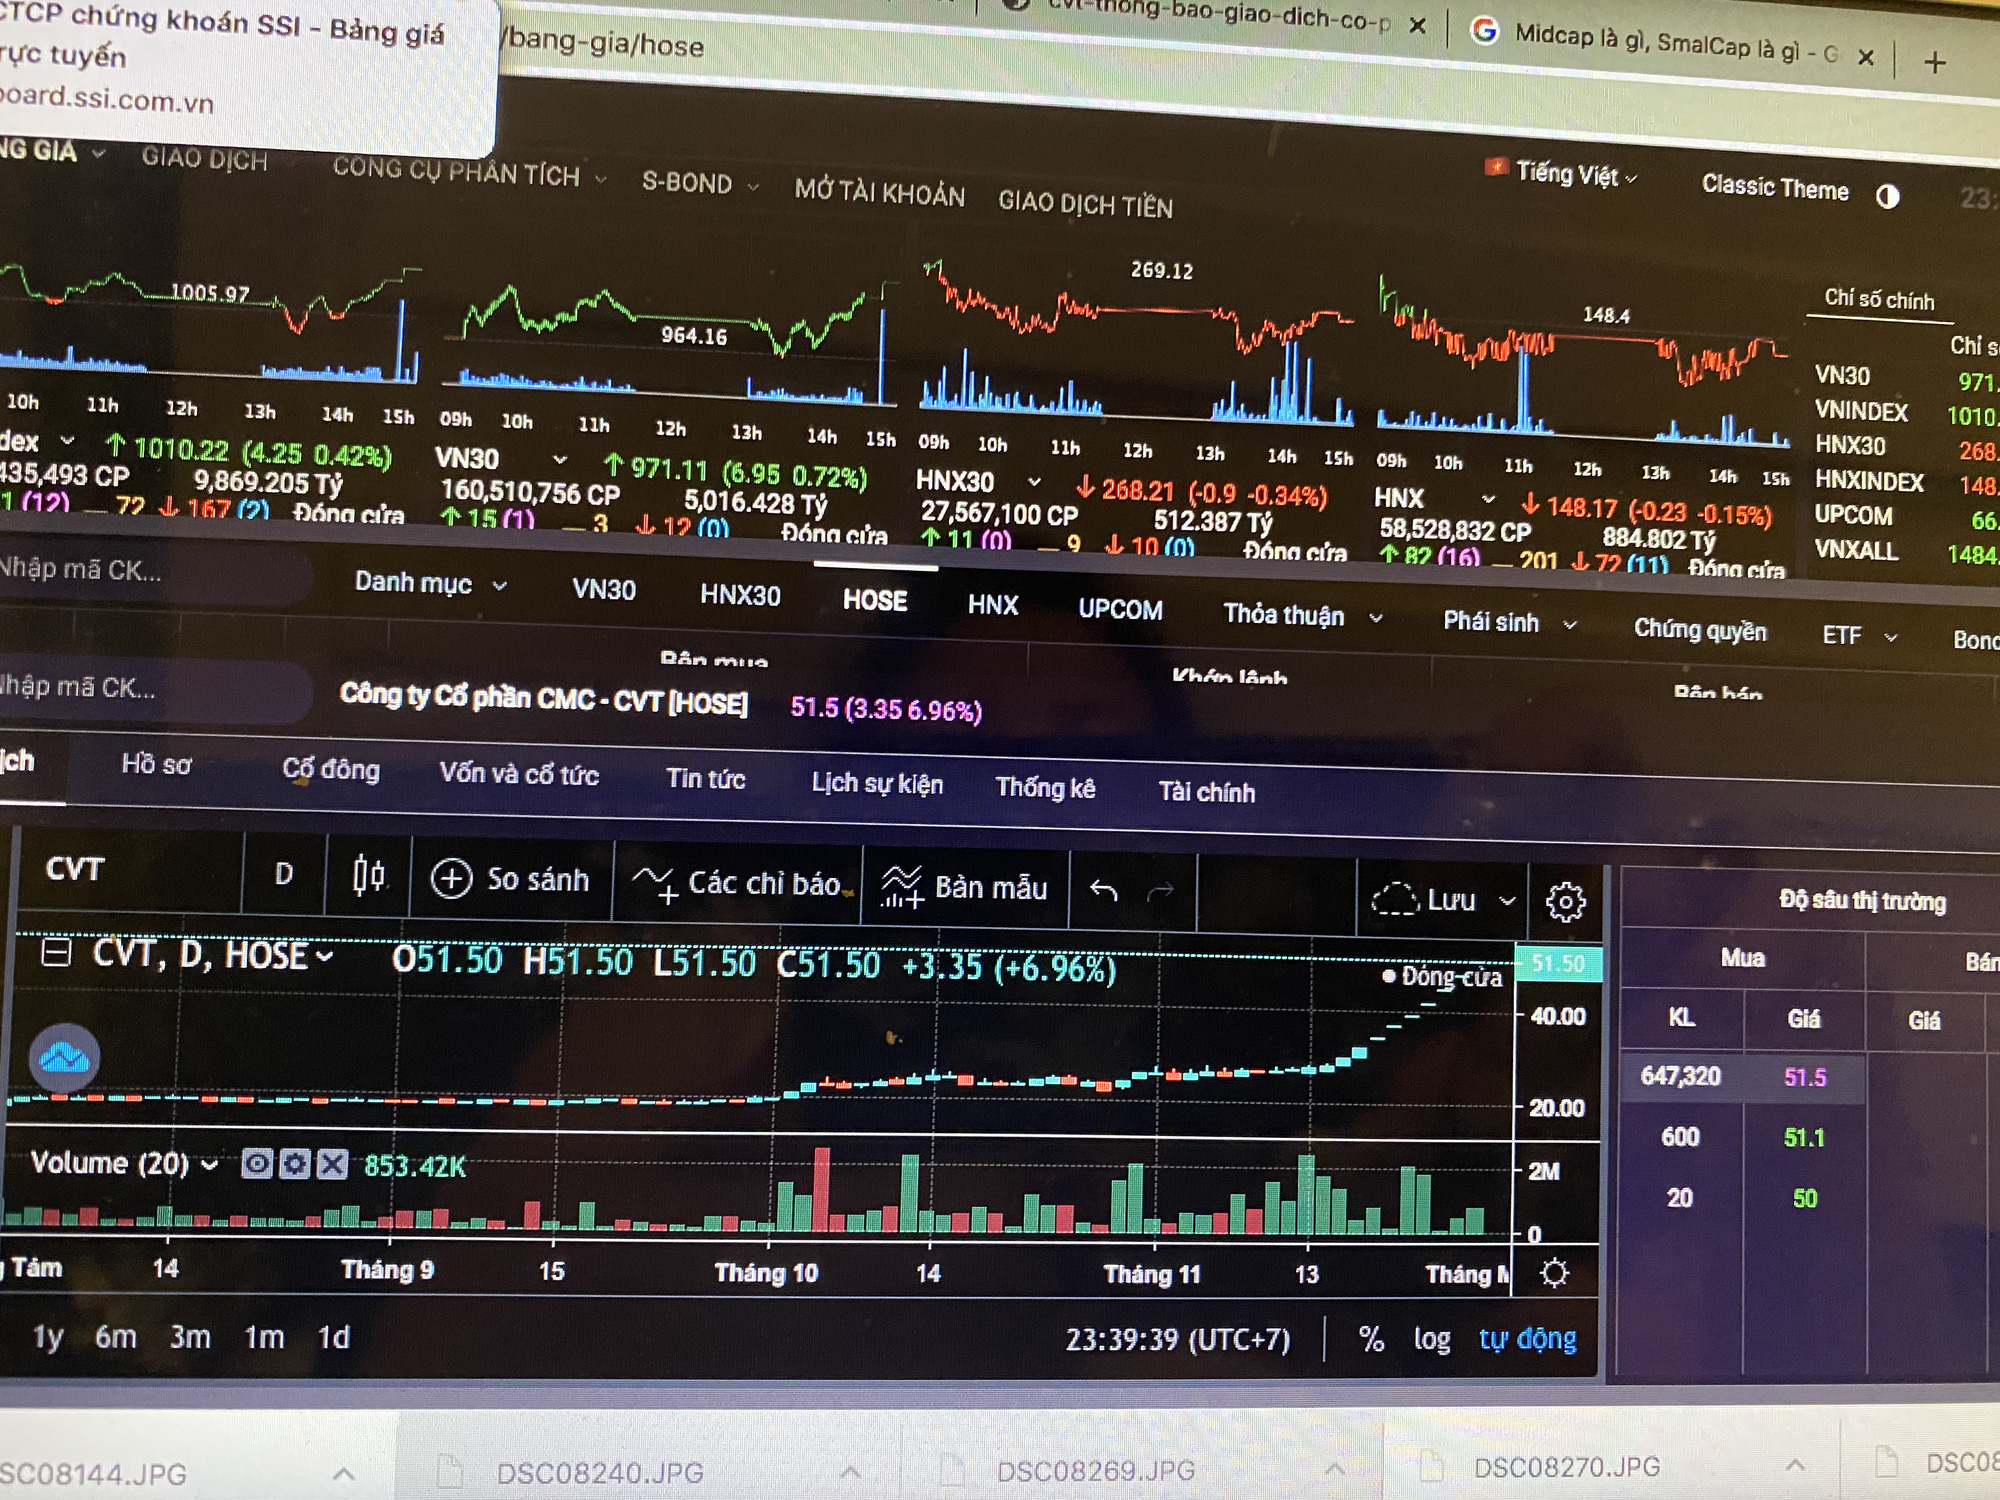
Task: Open the ETF dropdown
Action: (1859, 635)
